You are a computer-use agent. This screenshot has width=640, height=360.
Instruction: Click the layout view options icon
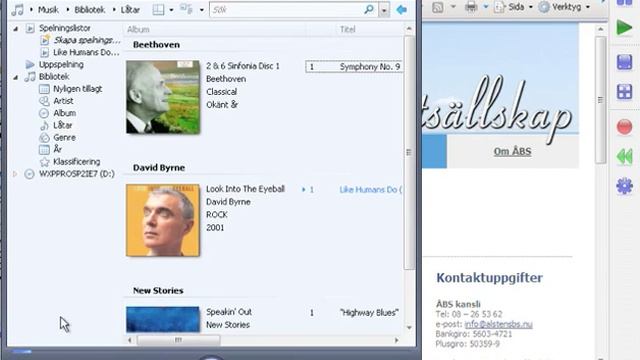point(158,9)
